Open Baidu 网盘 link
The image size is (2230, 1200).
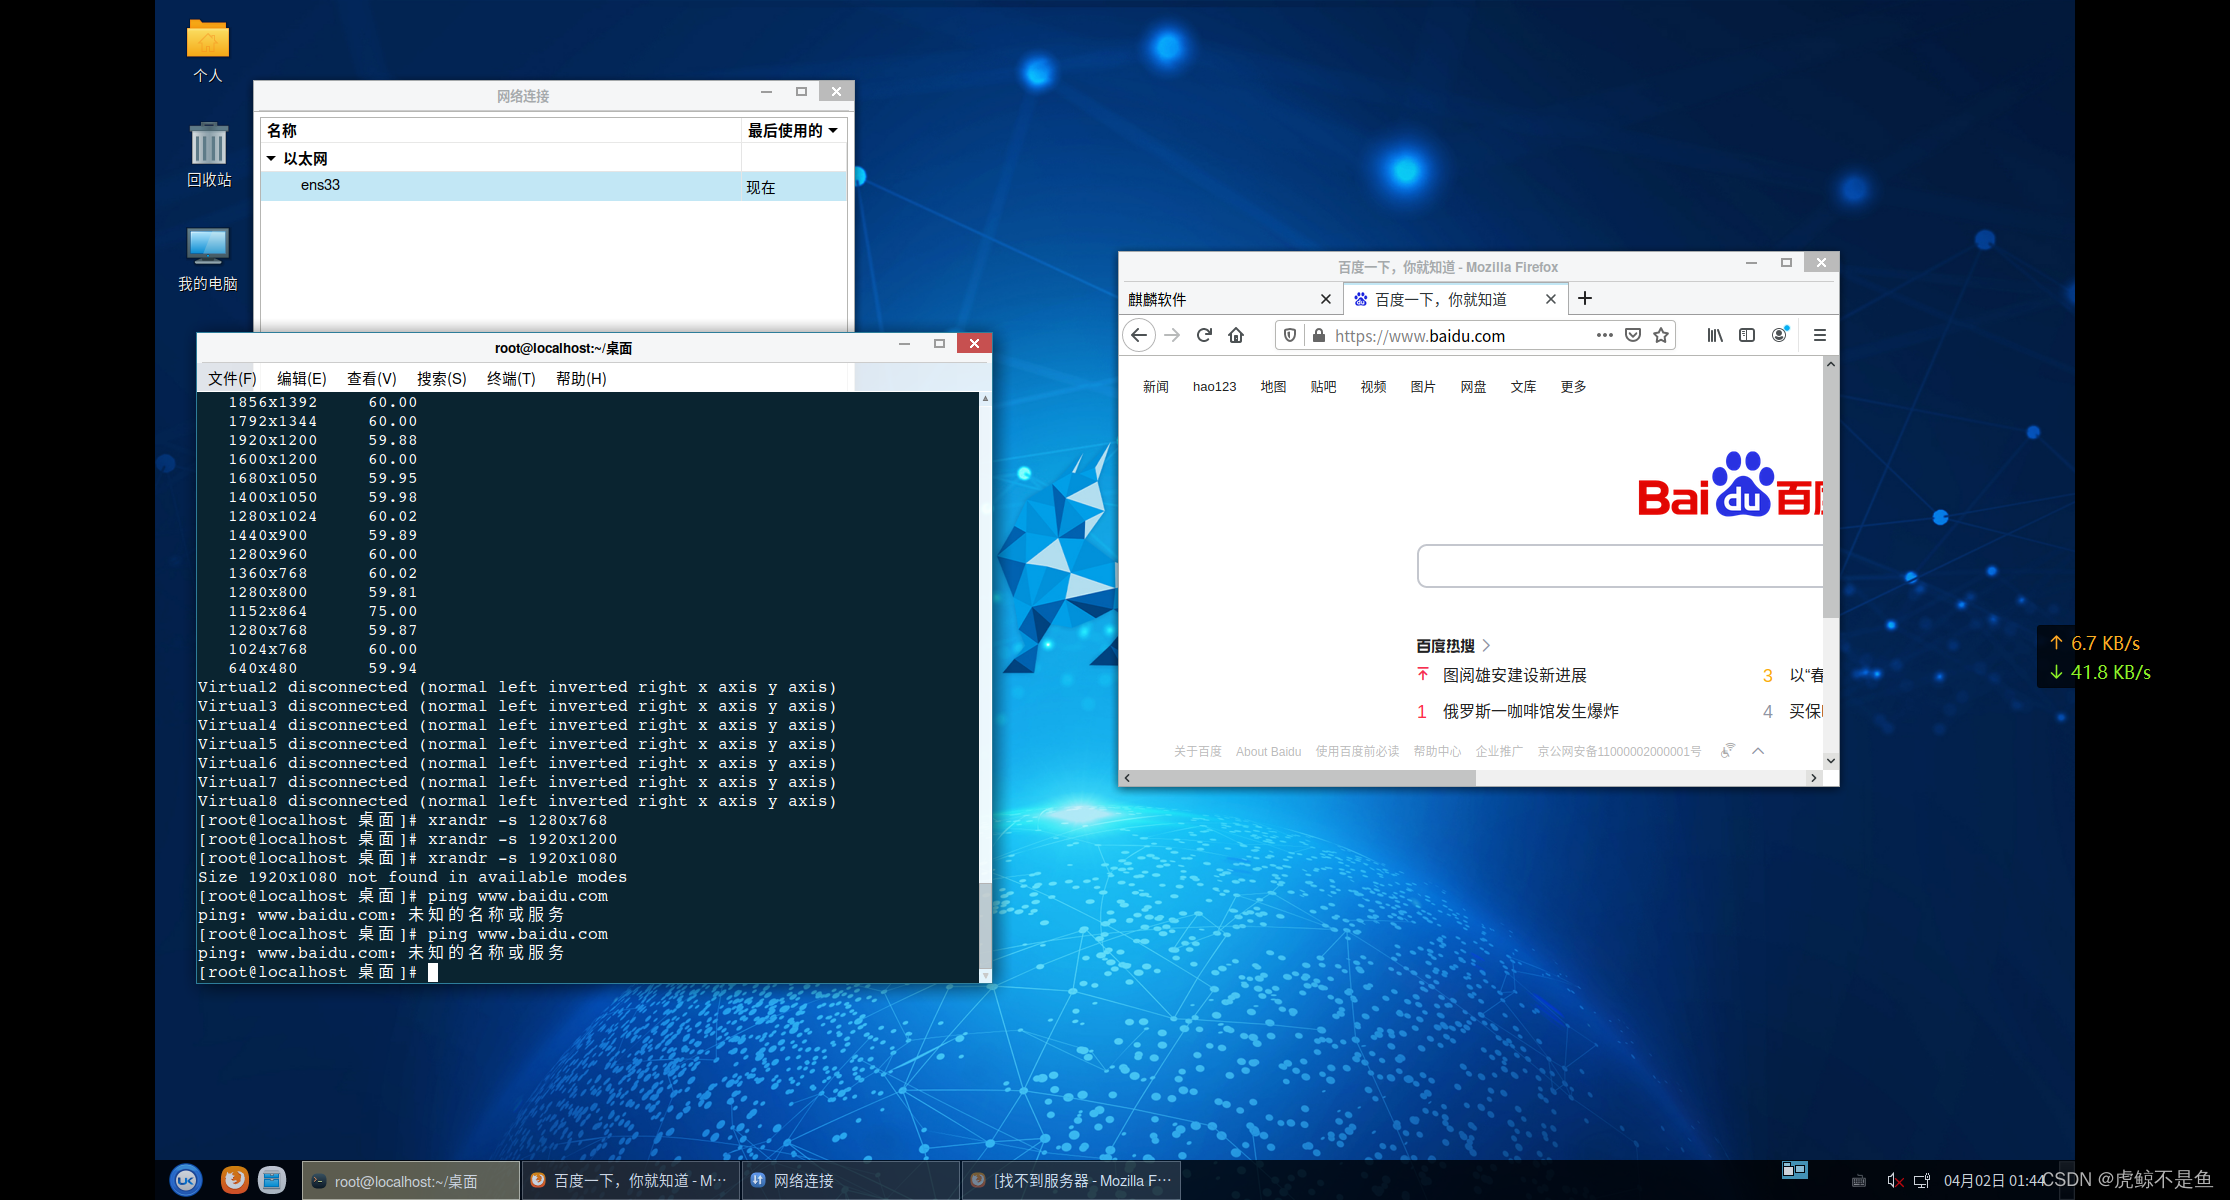(x=1473, y=387)
